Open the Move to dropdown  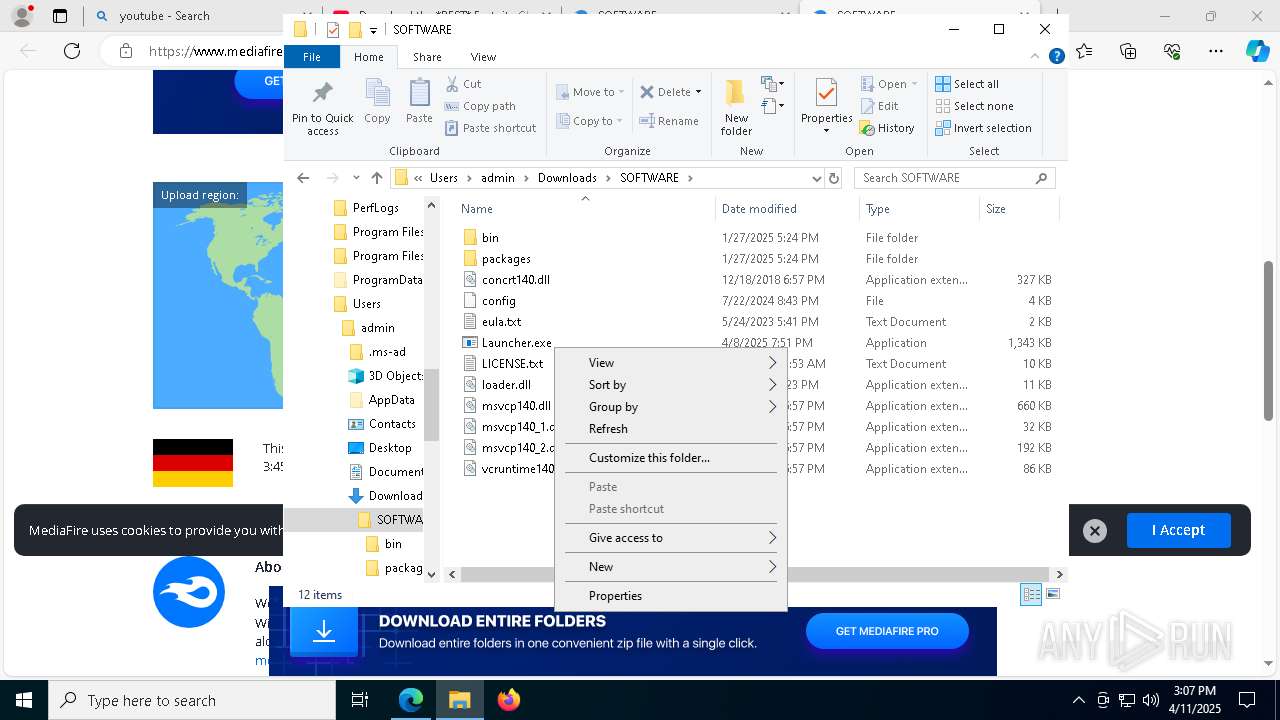590,92
